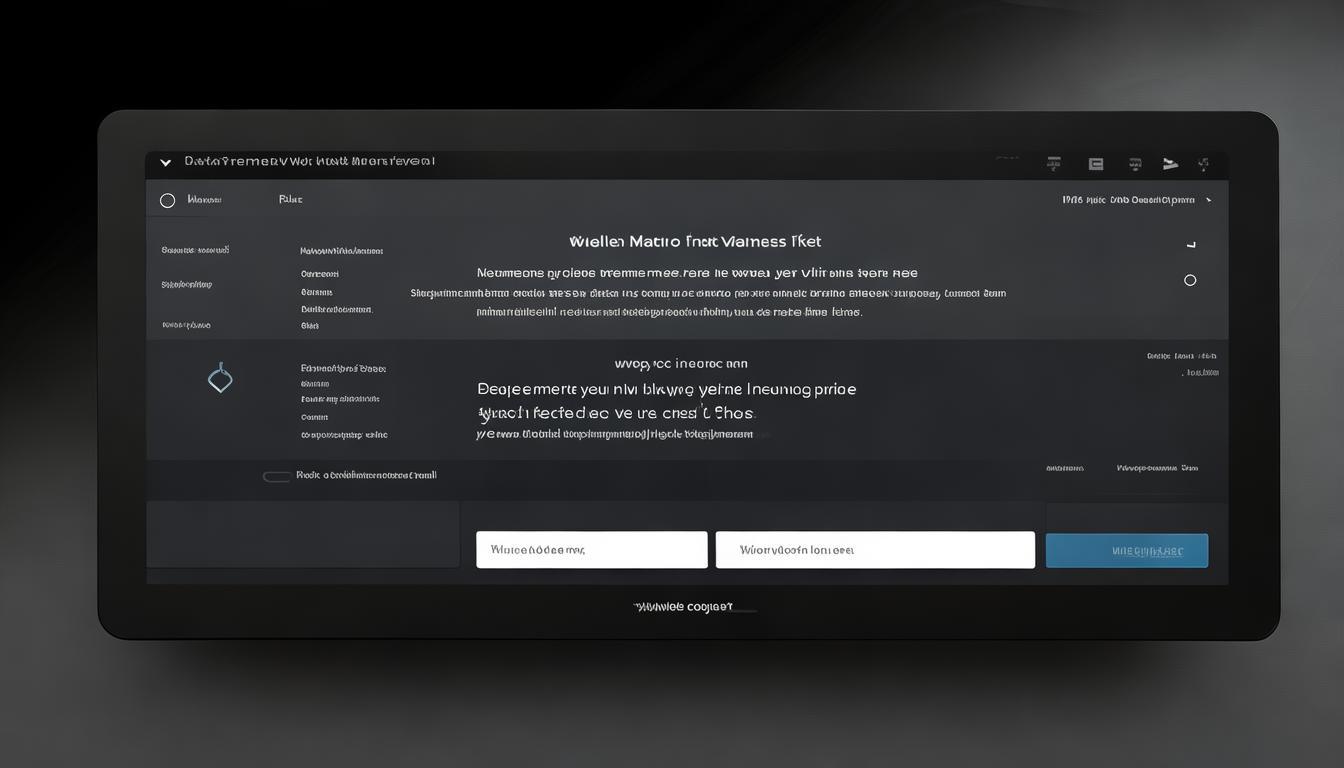This screenshot has height=768, width=1344.
Task: Select the first tab beside the radio circle
Action: [x=204, y=200]
